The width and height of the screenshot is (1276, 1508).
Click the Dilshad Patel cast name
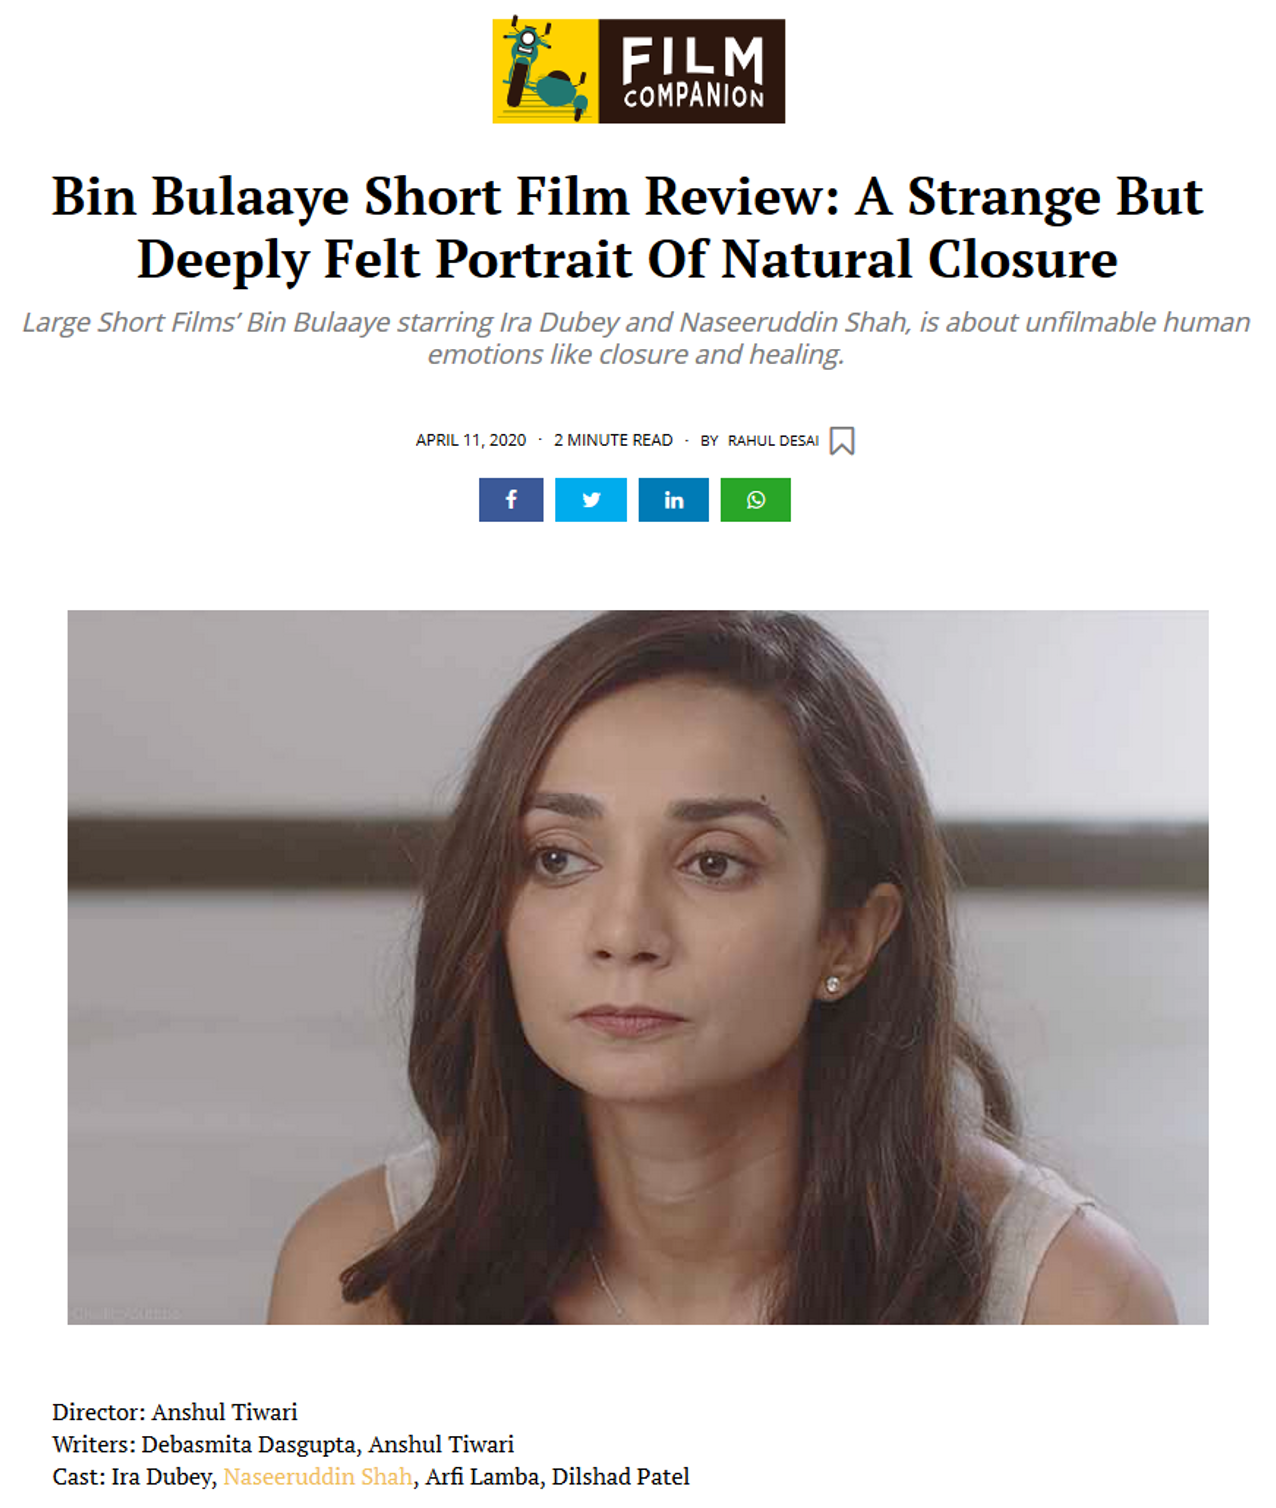pyautogui.click(x=621, y=1477)
